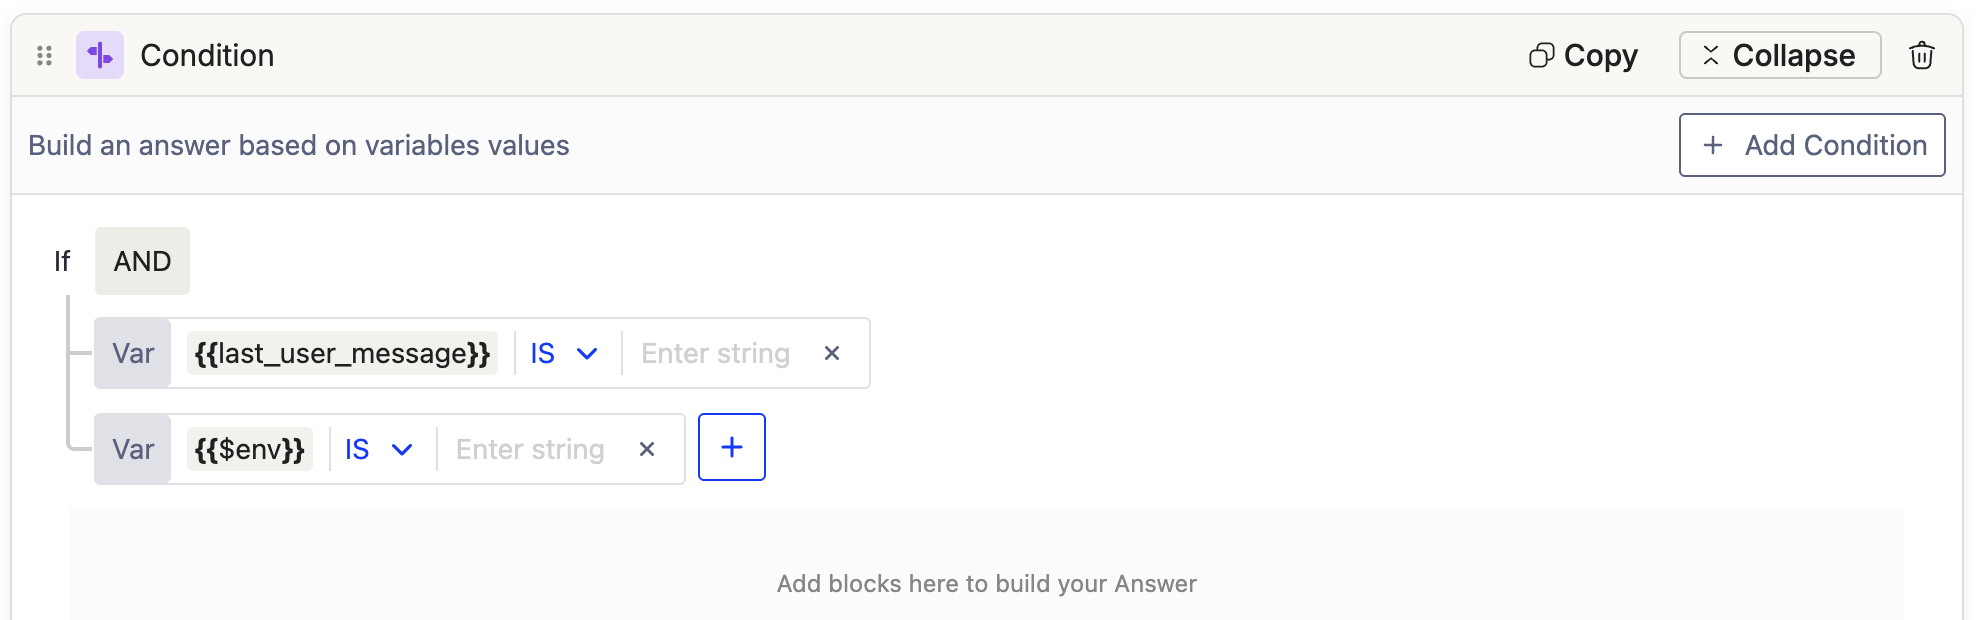Image resolution: width=1976 pixels, height=620 pixels.
Task: Add new rule with blue plus button
Action: tap(731, 447)
